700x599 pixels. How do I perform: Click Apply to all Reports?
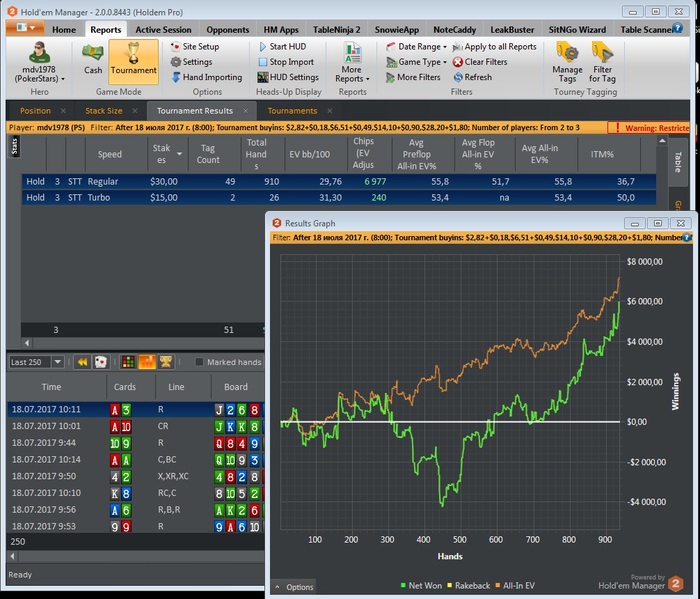[494, 46]
